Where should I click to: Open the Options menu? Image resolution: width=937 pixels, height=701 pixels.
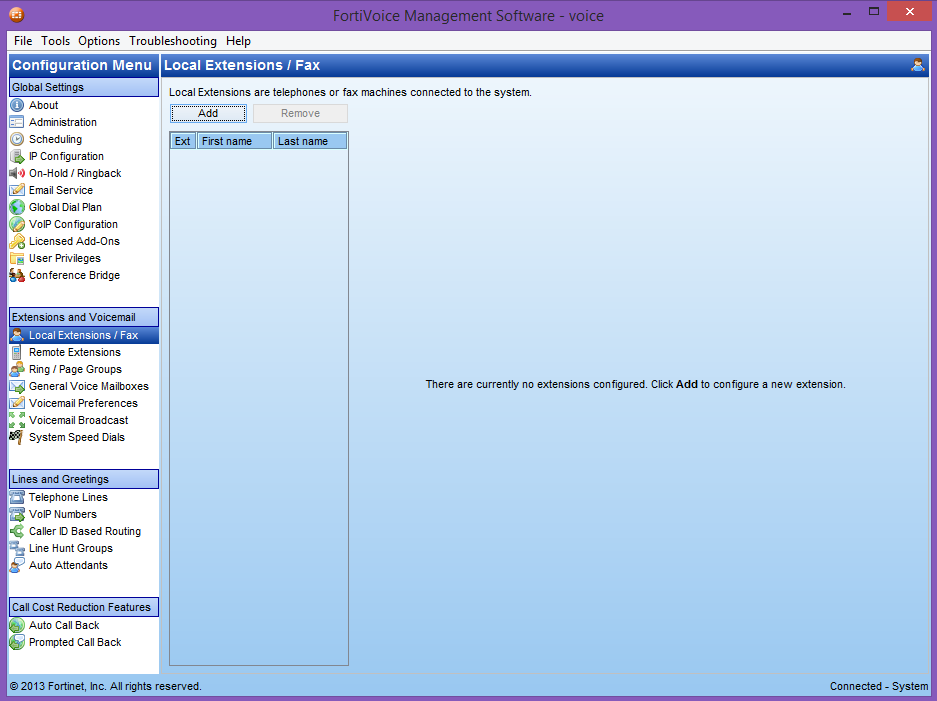[99, 41]
